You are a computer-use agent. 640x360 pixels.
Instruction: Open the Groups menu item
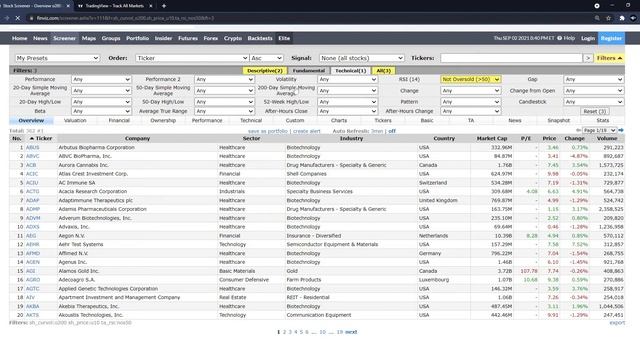[111, 38]
